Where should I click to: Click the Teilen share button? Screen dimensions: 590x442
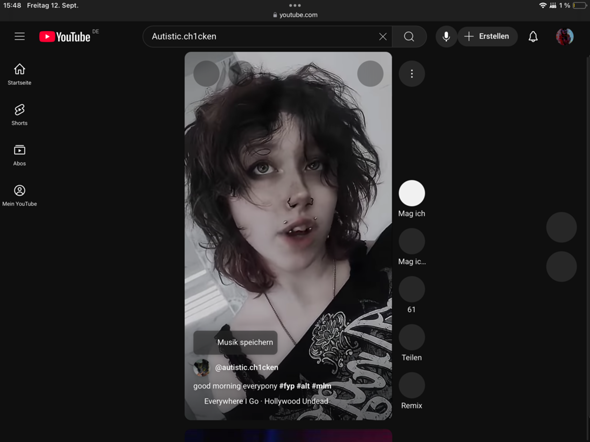(x=412, y=337)
